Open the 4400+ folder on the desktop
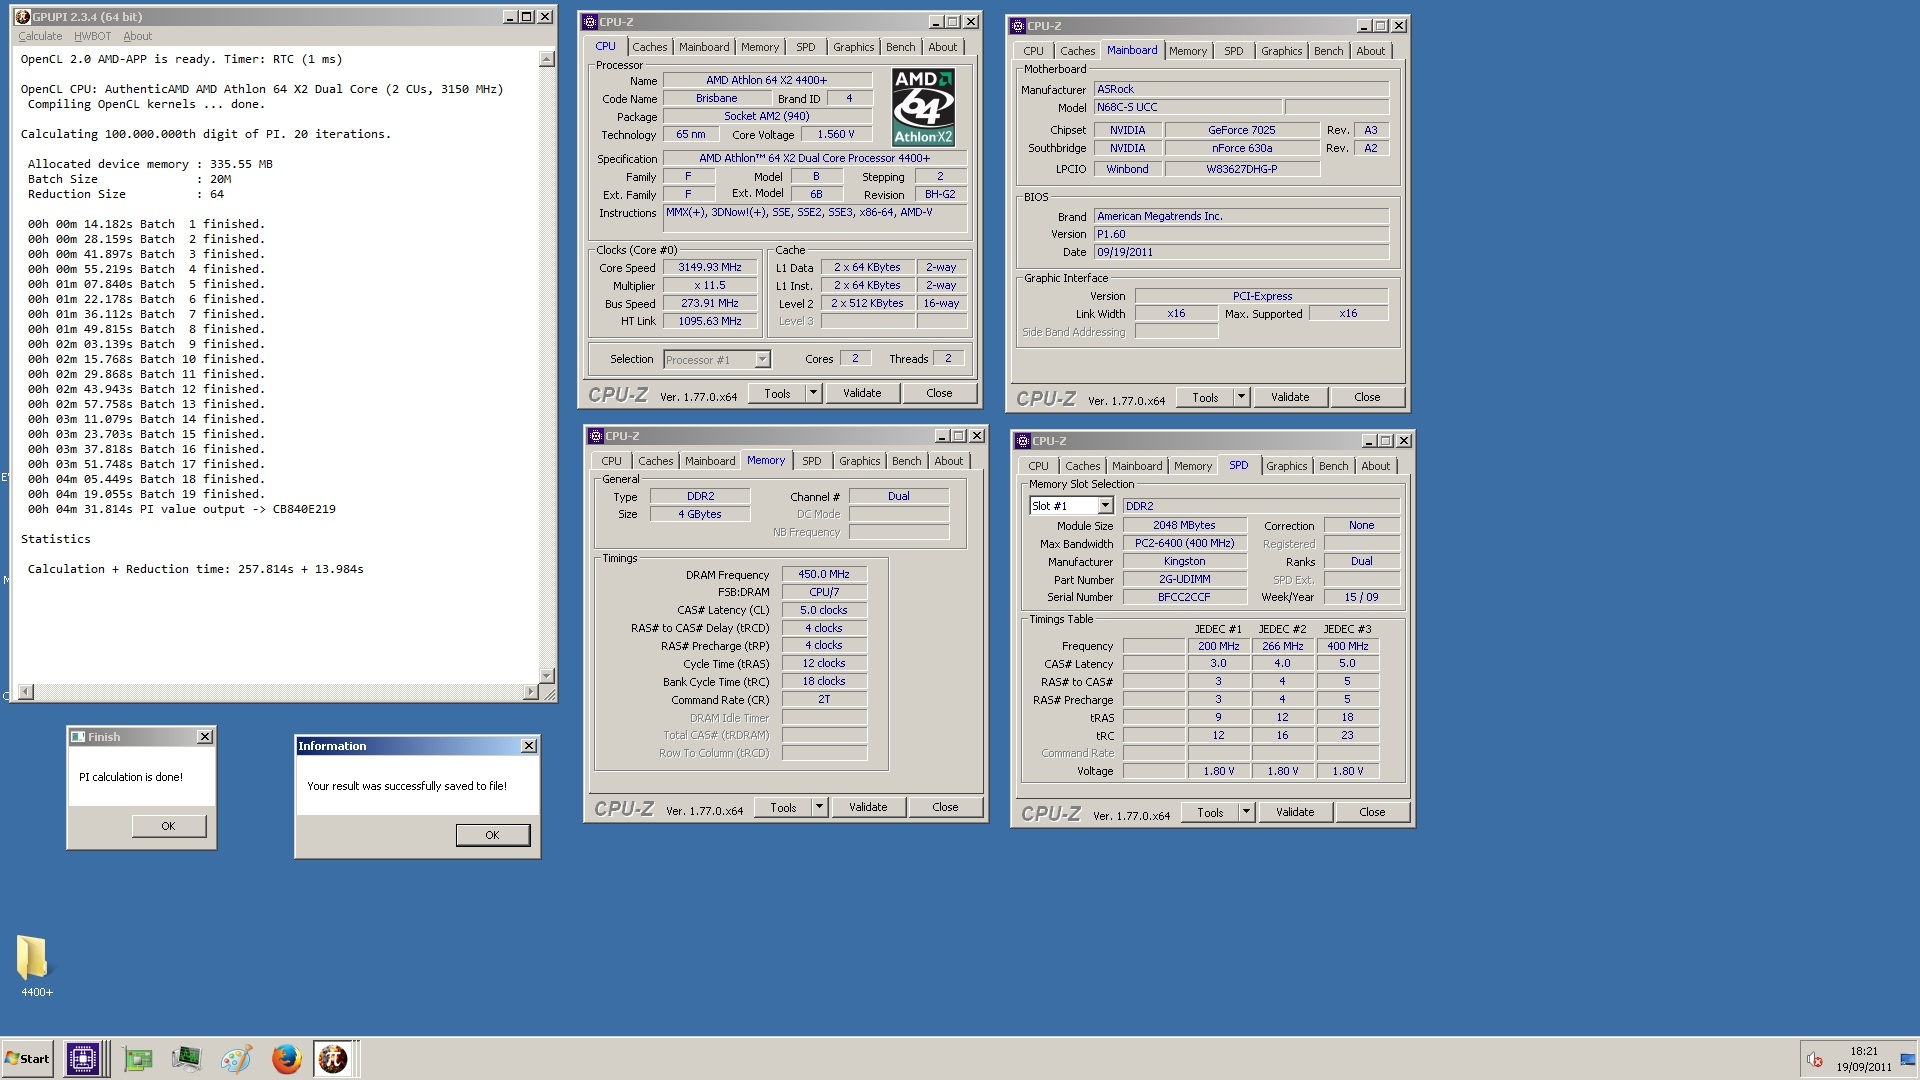1920x1080 pixels. [33, 966]
